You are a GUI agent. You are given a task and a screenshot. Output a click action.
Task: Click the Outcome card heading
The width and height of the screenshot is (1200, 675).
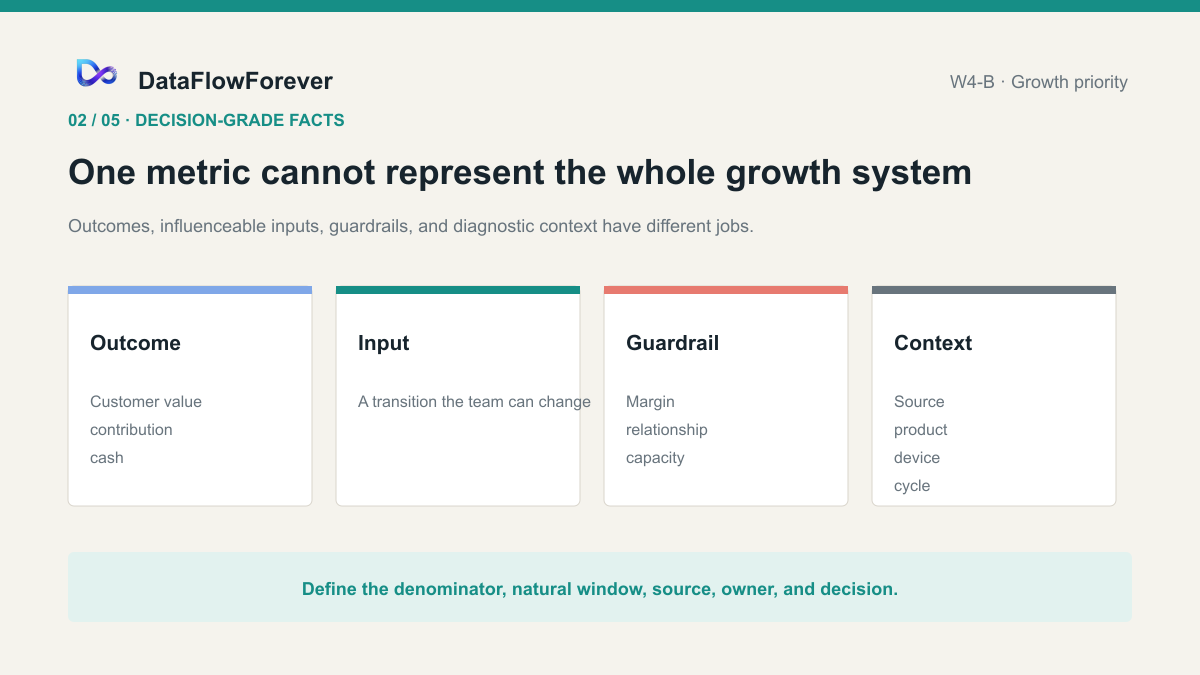pos(135,343)
